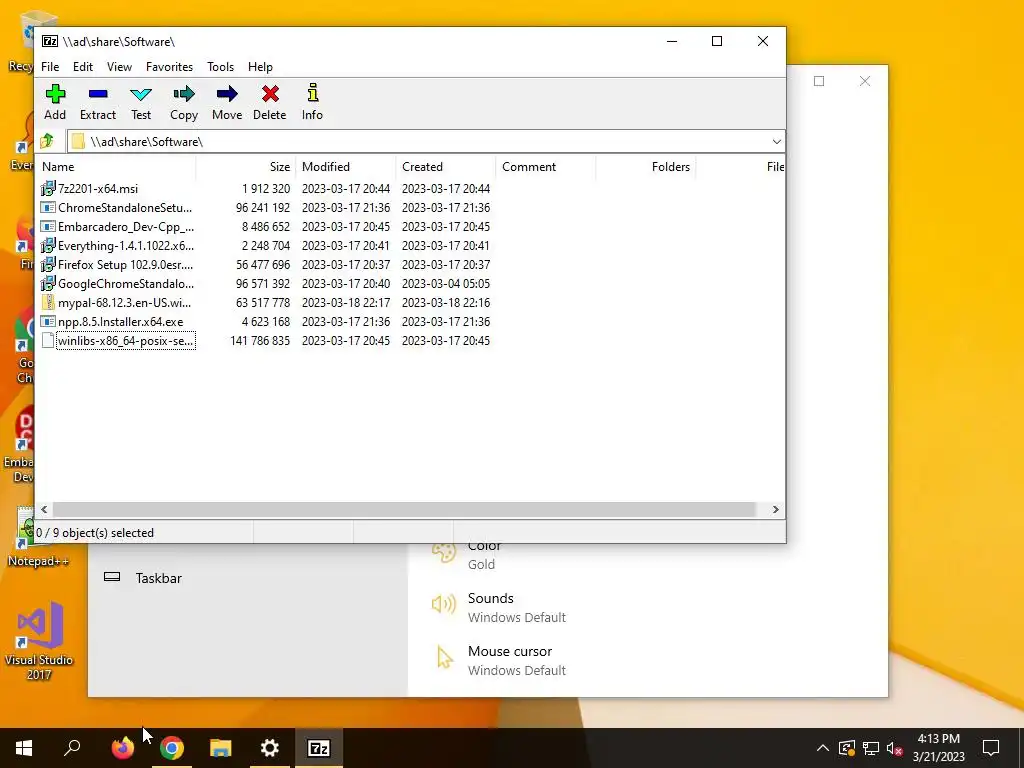Click the Move toolbar icon
This screenshot has width=1024, height=768.
click(227, 103)
